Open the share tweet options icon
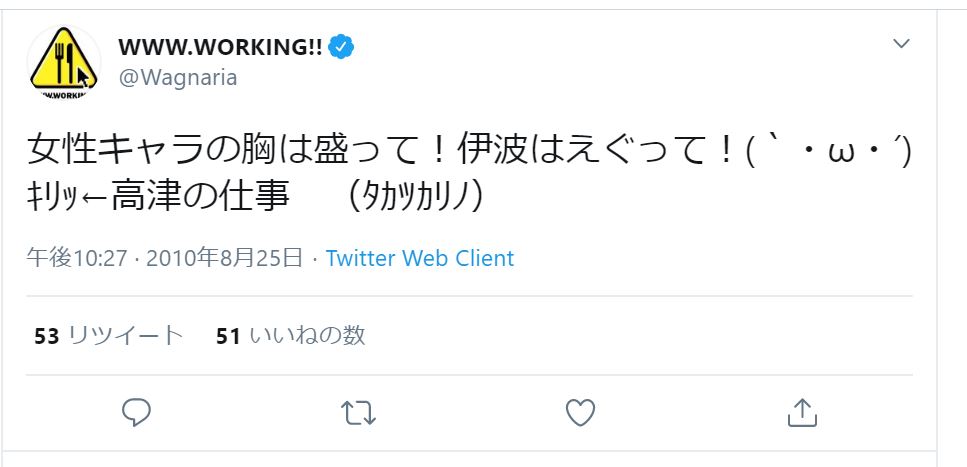Image resolution: width=967 pixels, height=467 pixels. [x=802, y=412]
